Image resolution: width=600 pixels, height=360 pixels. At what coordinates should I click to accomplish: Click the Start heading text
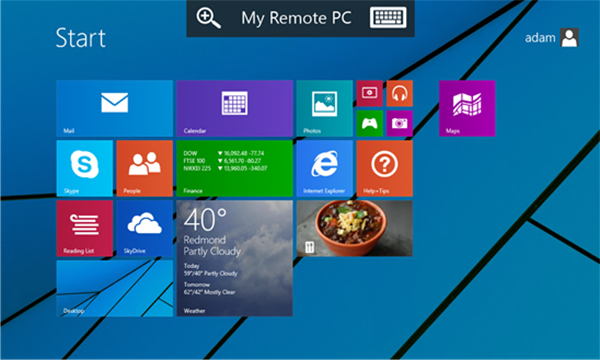pyautogui.click(x=81, y=37)
